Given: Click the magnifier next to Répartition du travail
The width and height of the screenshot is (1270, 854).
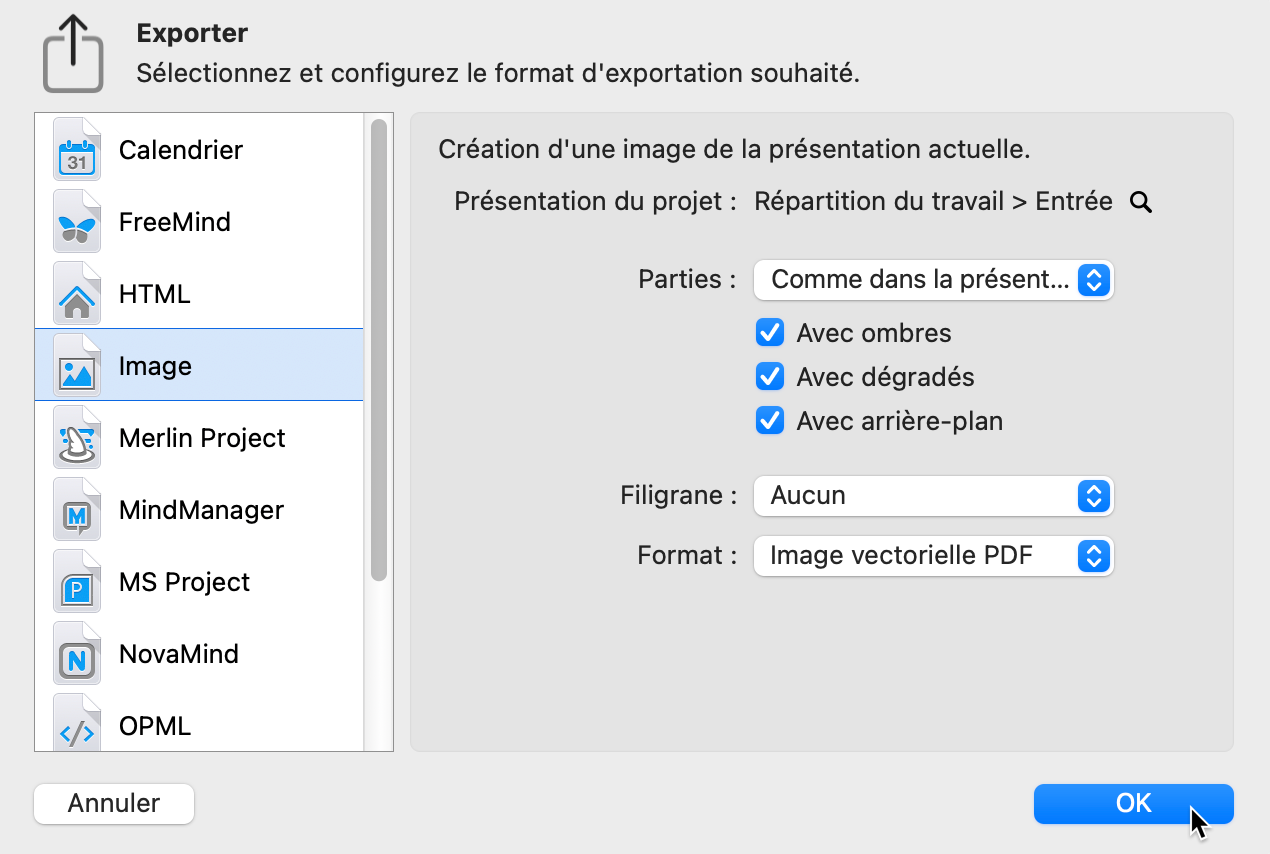Looking at the screenshot, I should click(x=1141, y=203).
